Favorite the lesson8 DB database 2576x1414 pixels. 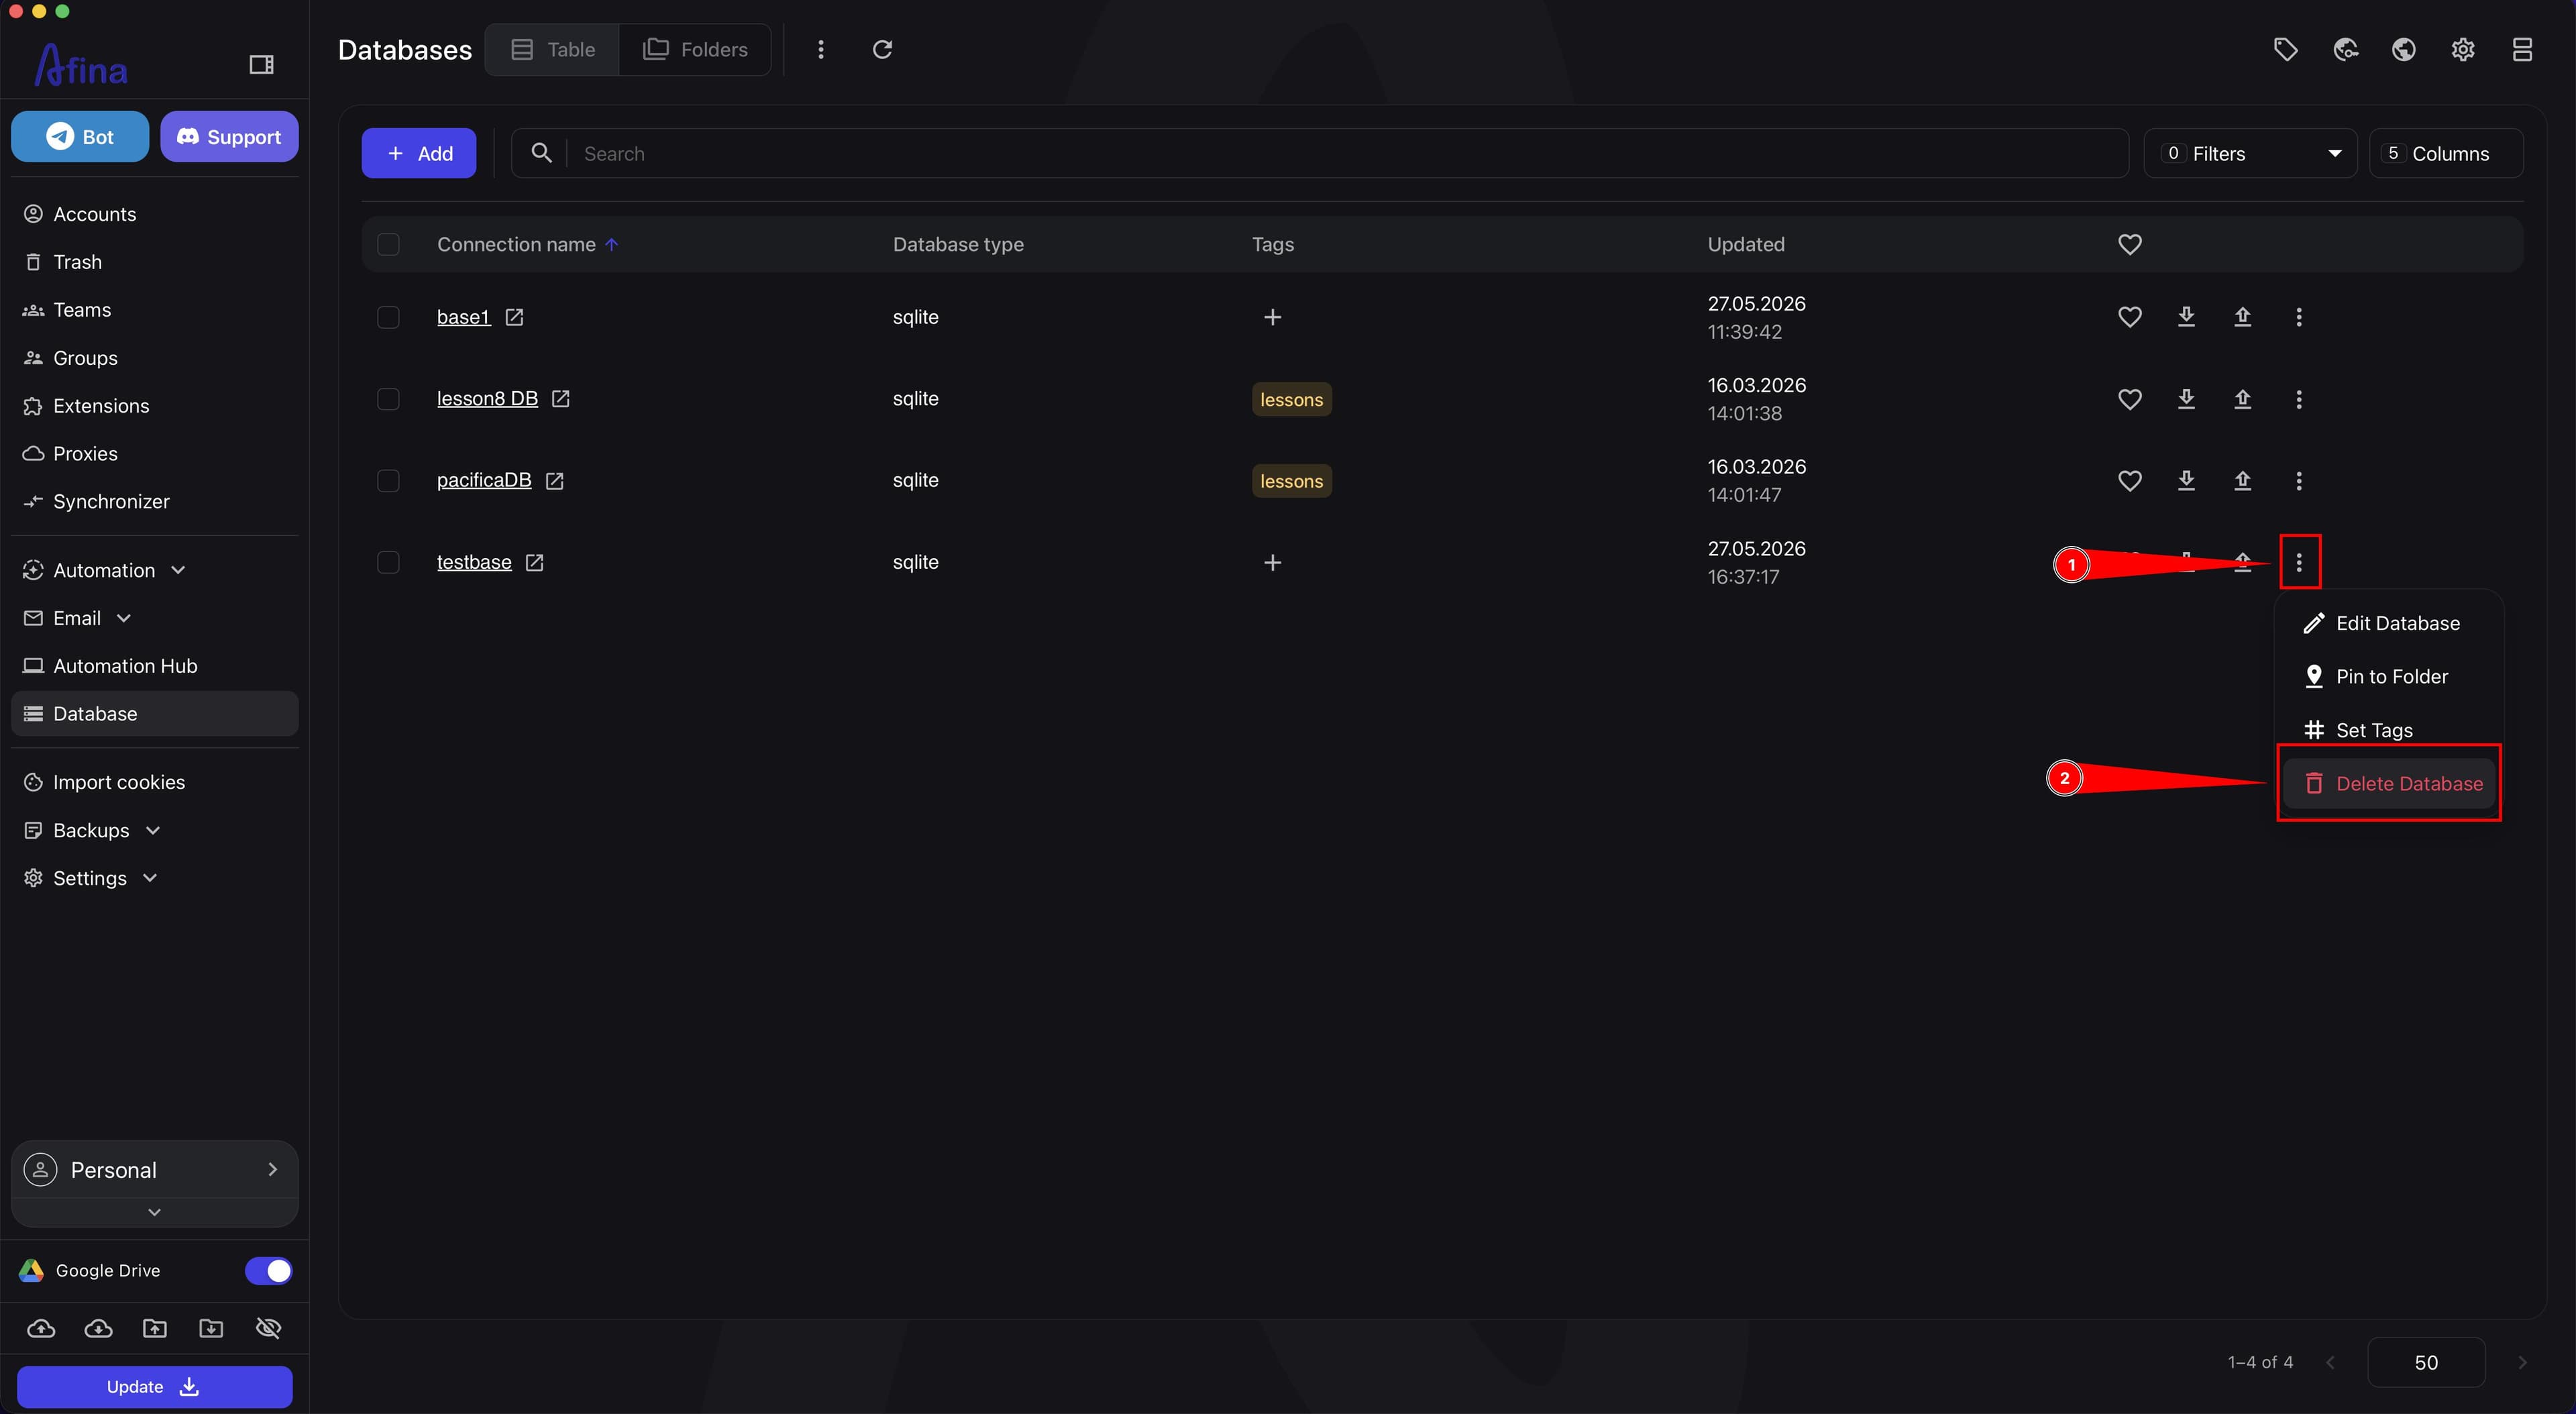pos(2130,399)
